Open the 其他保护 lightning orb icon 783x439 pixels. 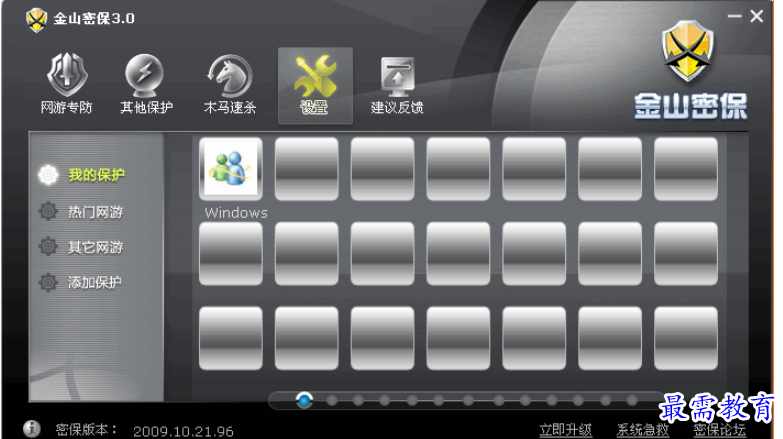click(144, 75)
